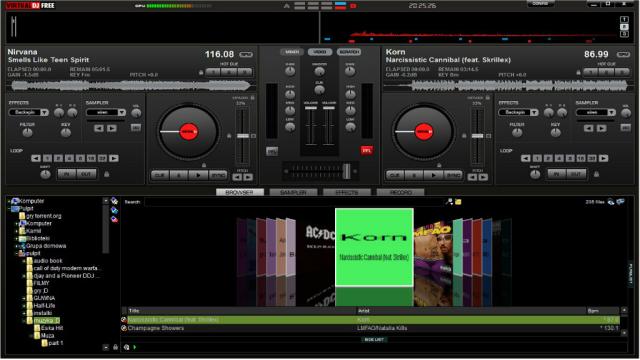Image resolution: width=640 pixels, height=360 pixels.
Task: Click the left deck pitch slider handle
Action: click(x=243, y=136)
